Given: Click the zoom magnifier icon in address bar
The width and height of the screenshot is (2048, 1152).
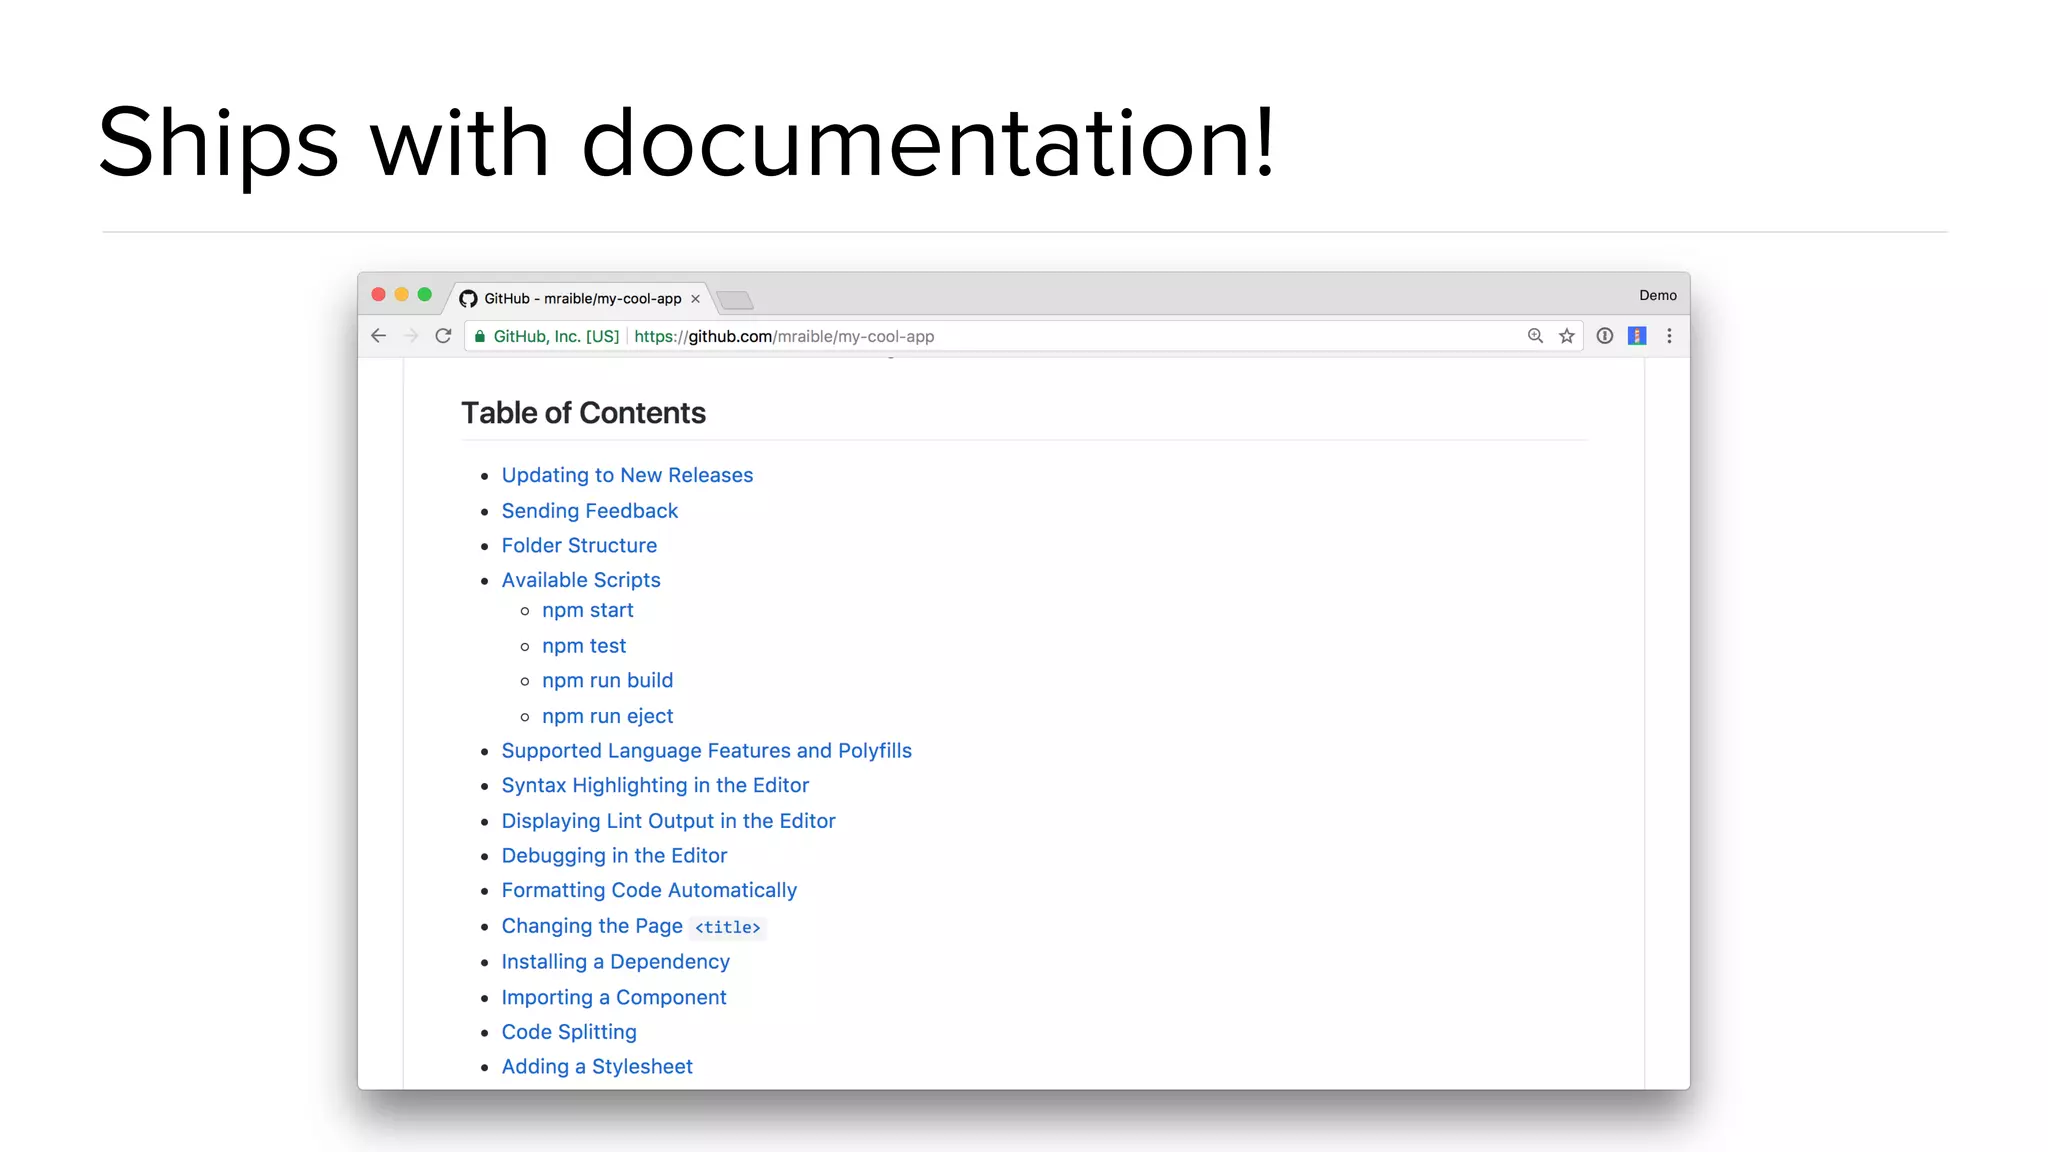Looking at the screenshot, I should [x=1535, y=336].
